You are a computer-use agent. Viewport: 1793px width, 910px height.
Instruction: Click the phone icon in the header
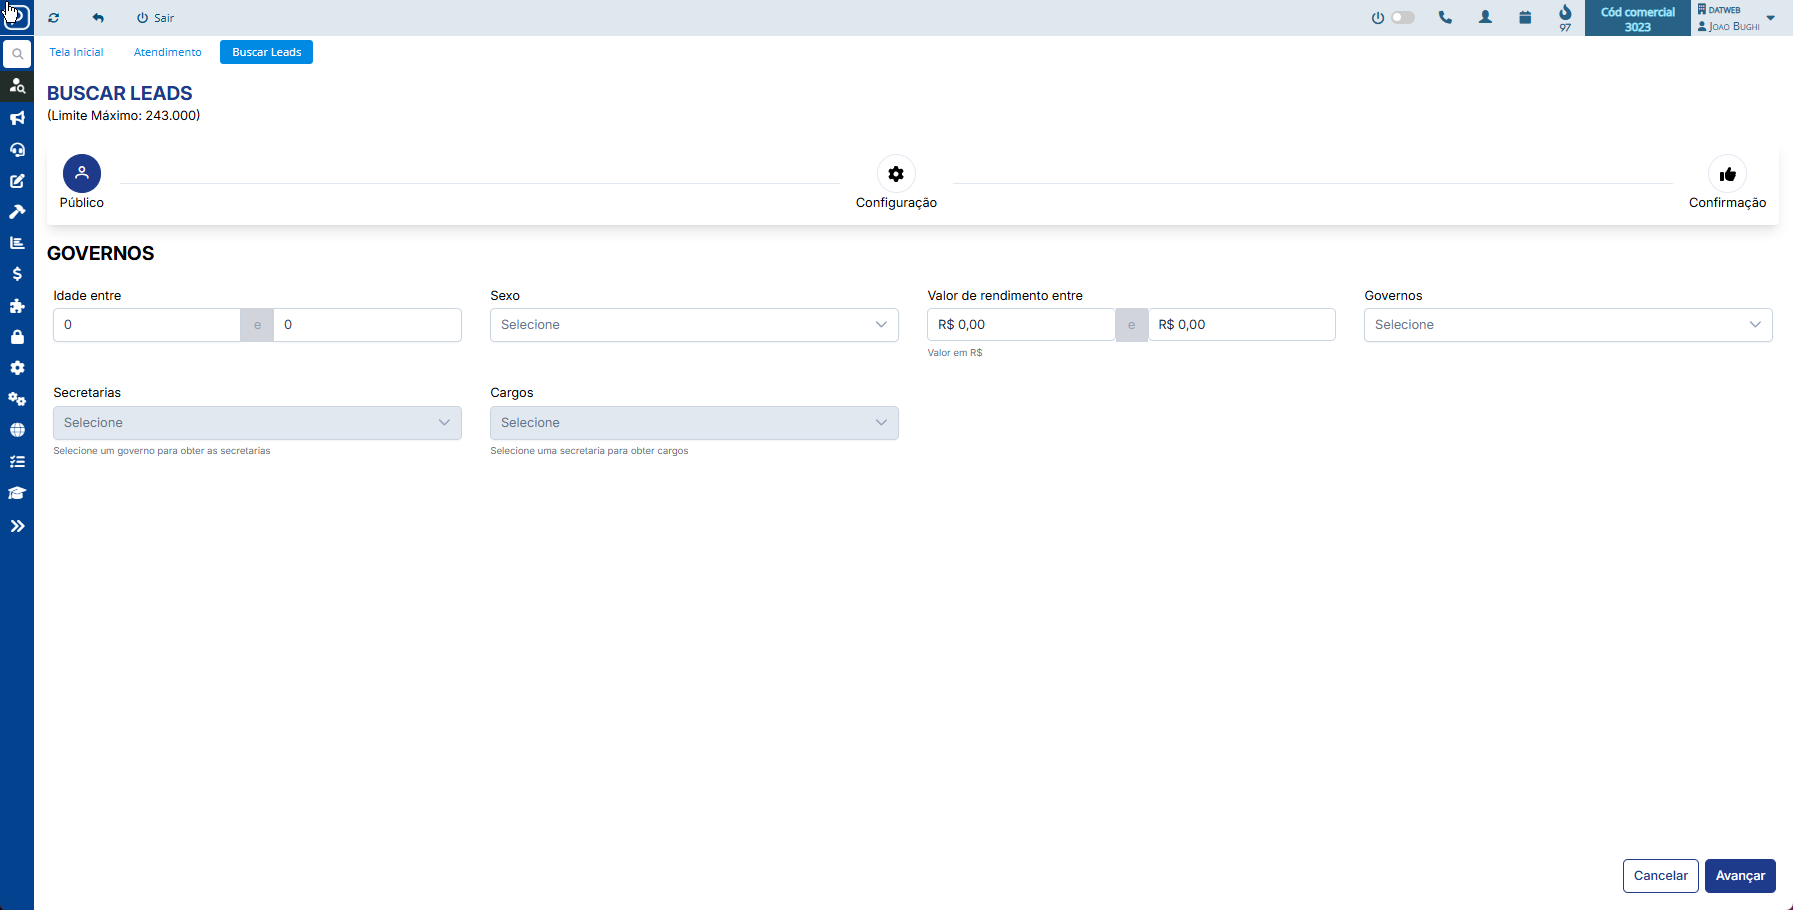tap(1445, 18)
